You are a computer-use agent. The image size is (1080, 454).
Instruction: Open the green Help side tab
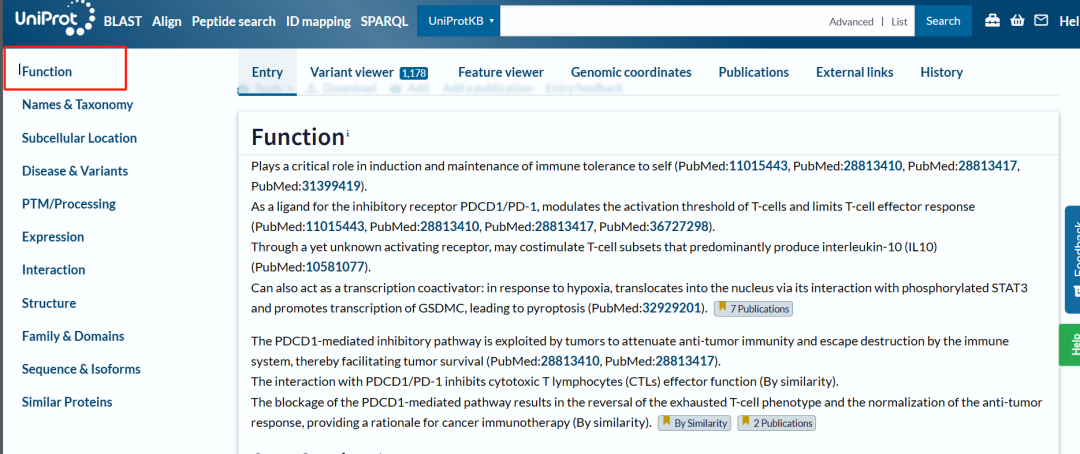[1071, 344]
